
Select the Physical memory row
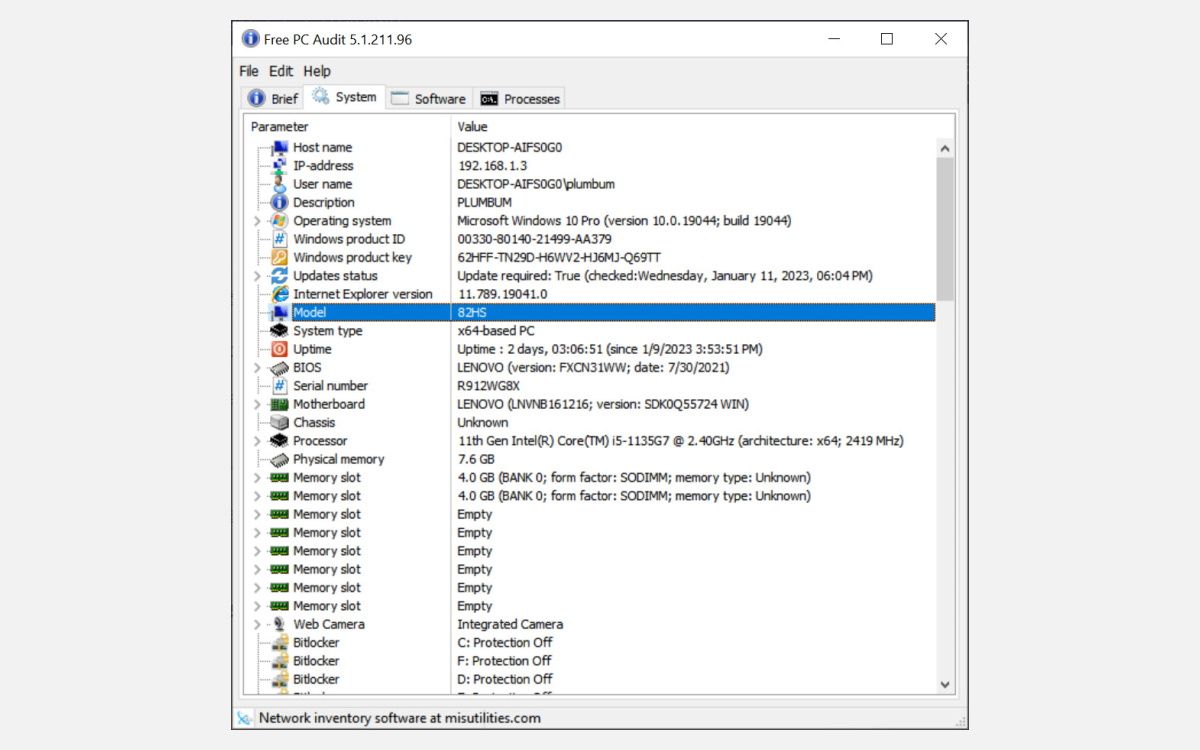[x=340, y=459]
